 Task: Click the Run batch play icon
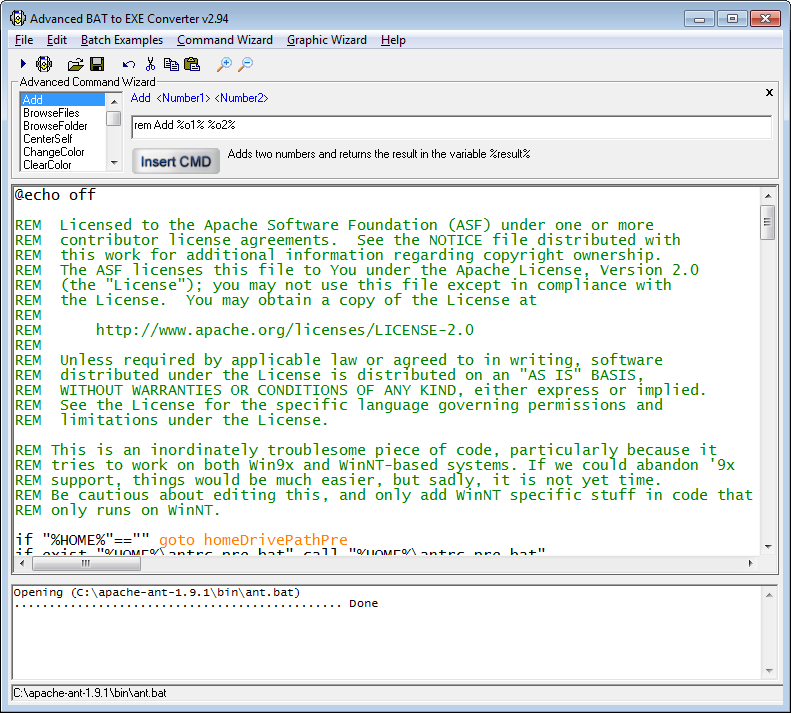click(x=23, y=64)
